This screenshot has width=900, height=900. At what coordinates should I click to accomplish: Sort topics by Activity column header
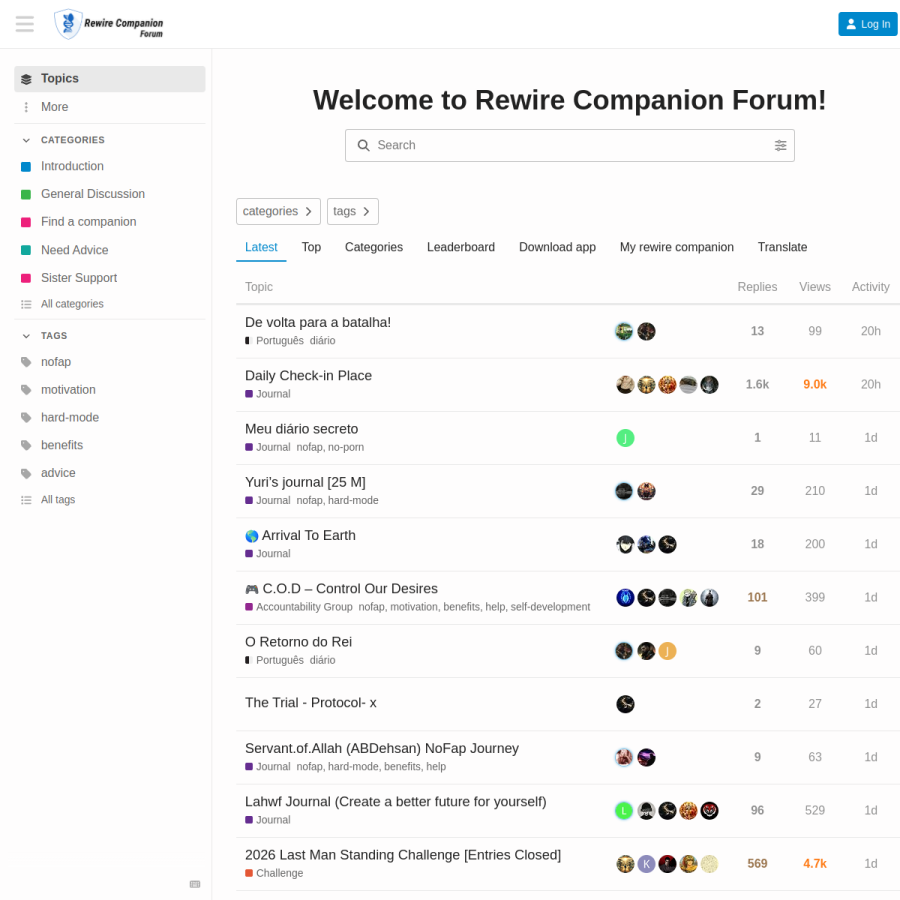tap(870, 287)
